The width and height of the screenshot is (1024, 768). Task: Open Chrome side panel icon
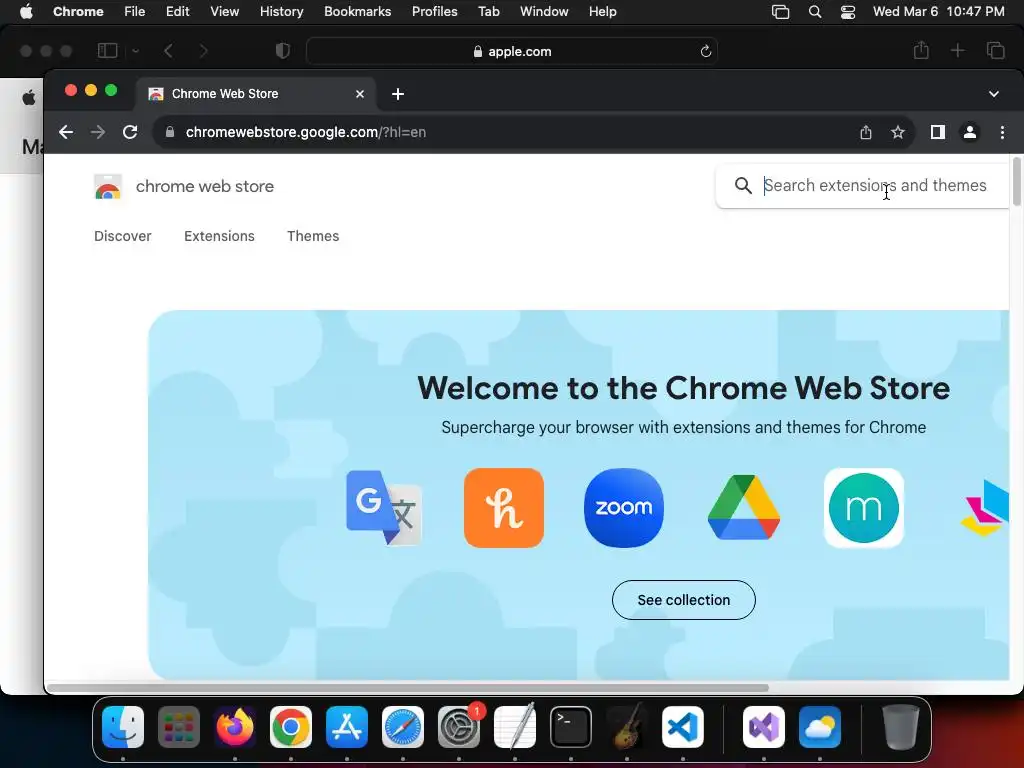click(938, 133)
